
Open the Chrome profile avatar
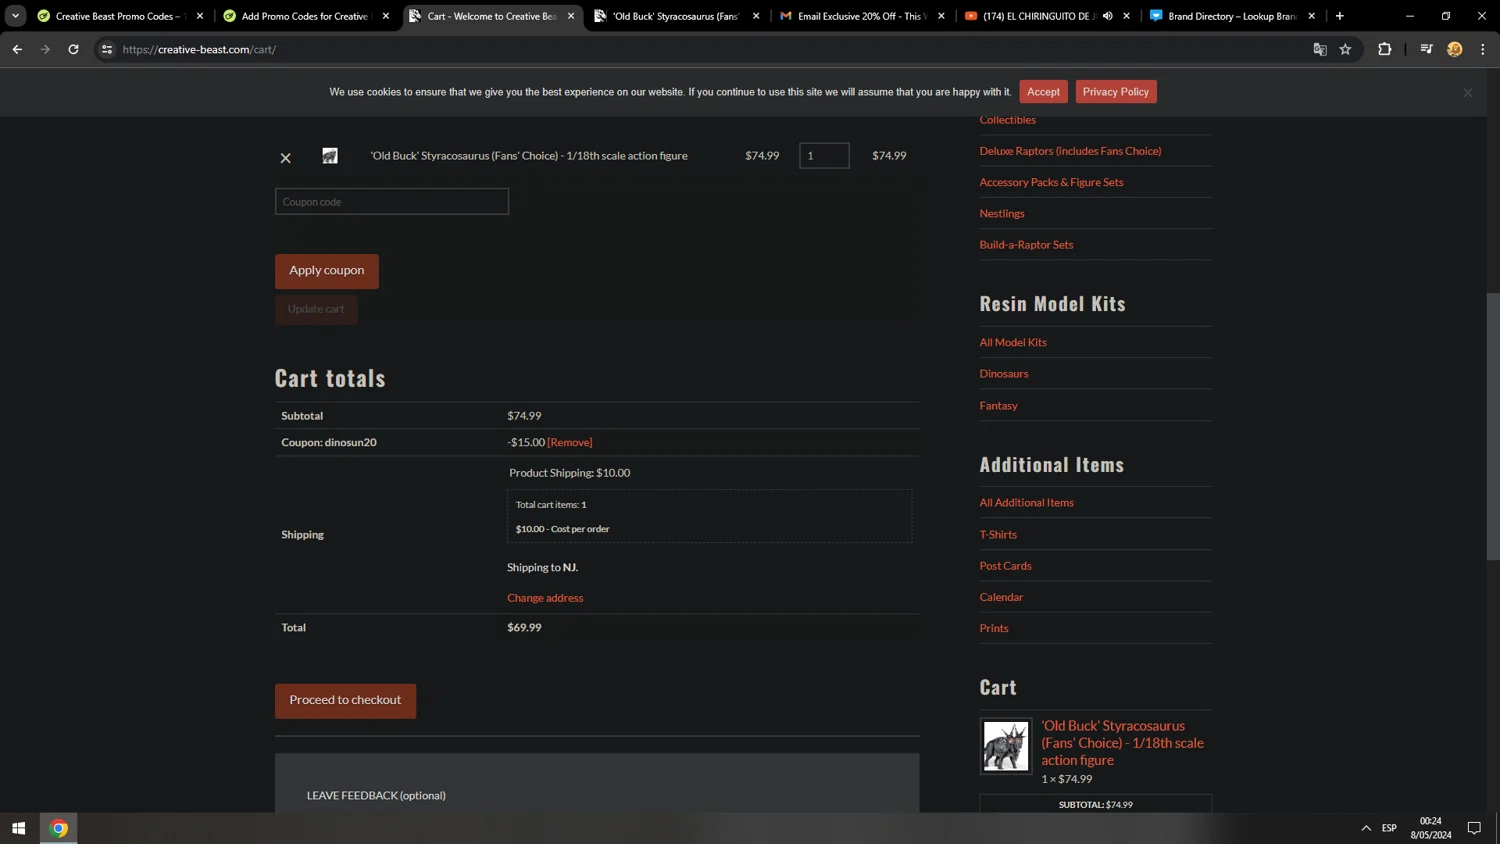coord(1455,49)
